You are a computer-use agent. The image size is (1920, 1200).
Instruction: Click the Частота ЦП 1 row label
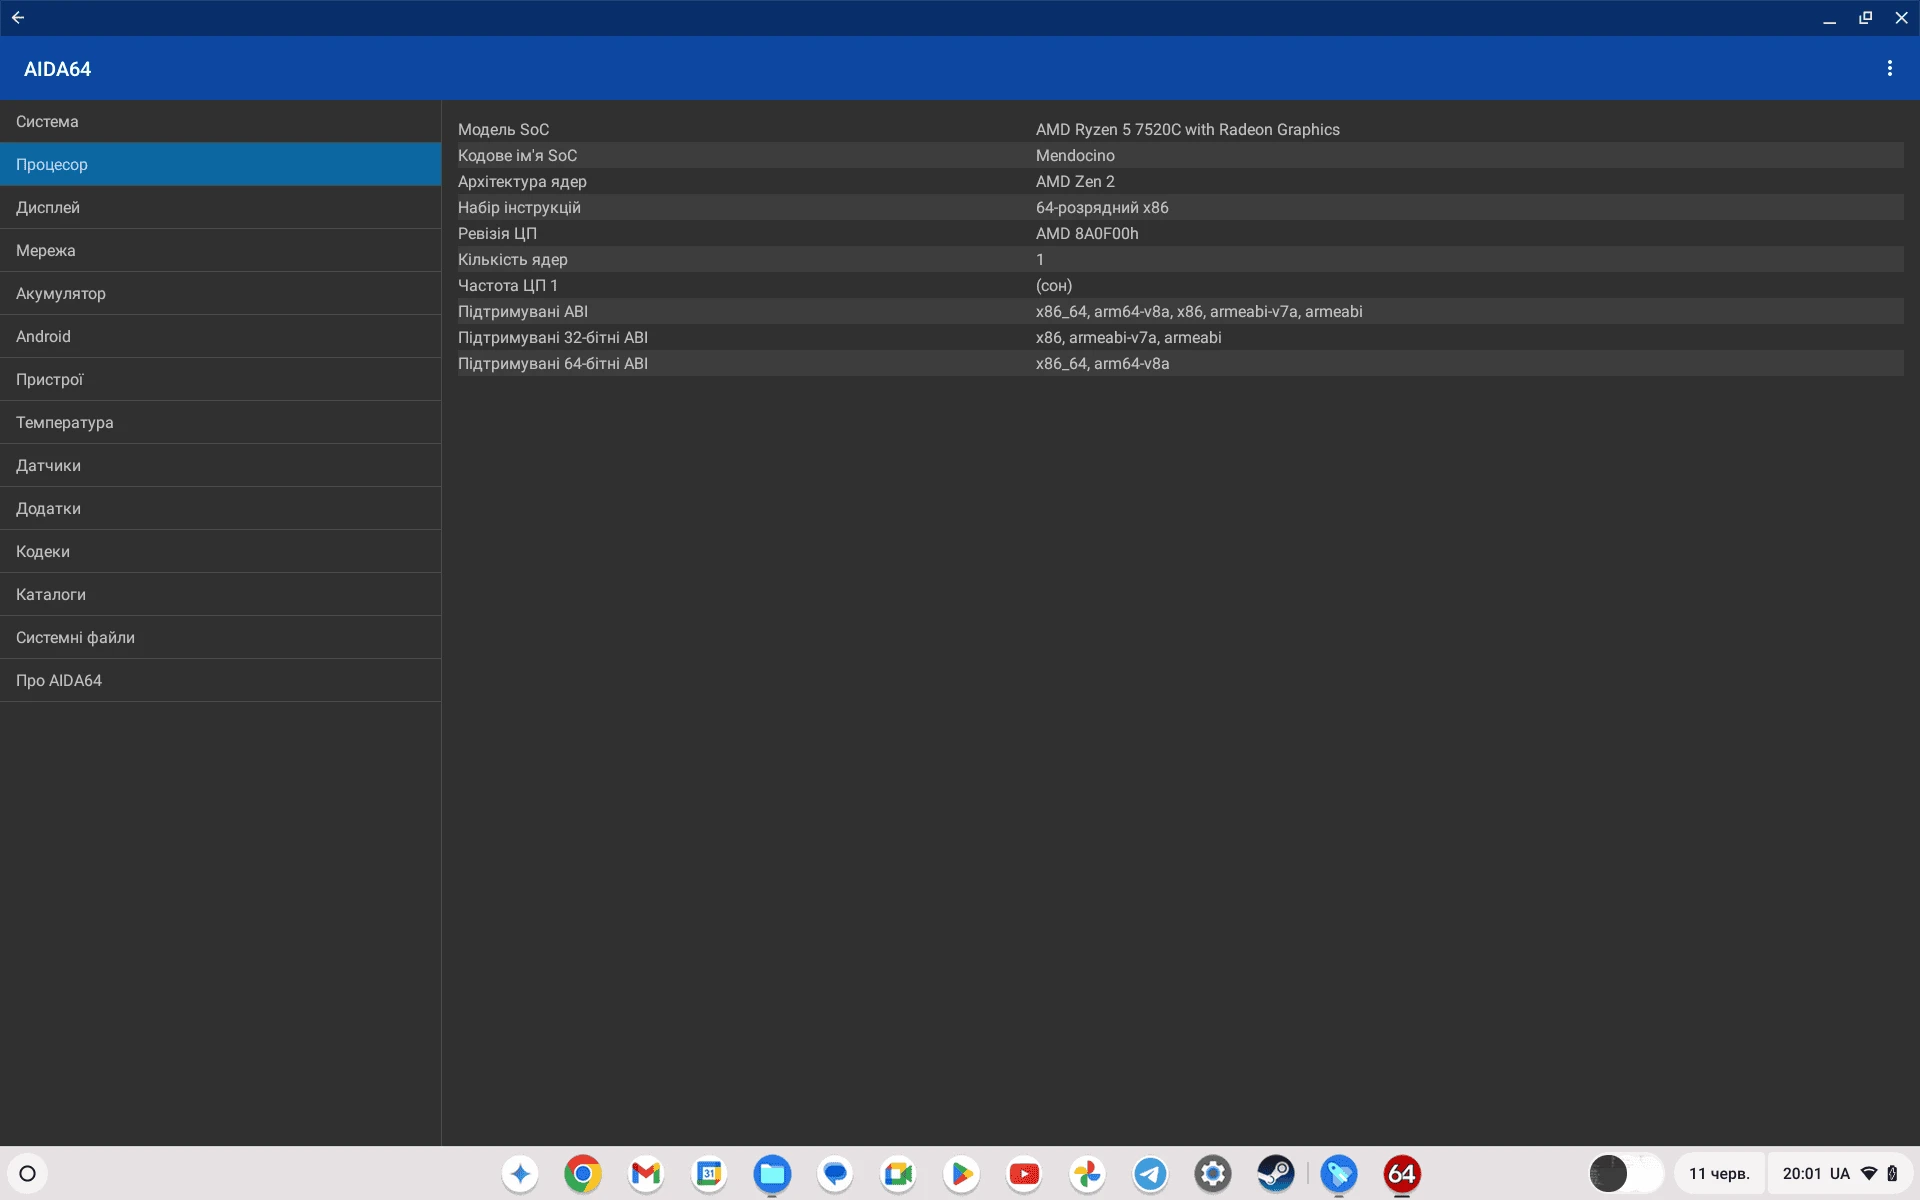pos(508,285)
